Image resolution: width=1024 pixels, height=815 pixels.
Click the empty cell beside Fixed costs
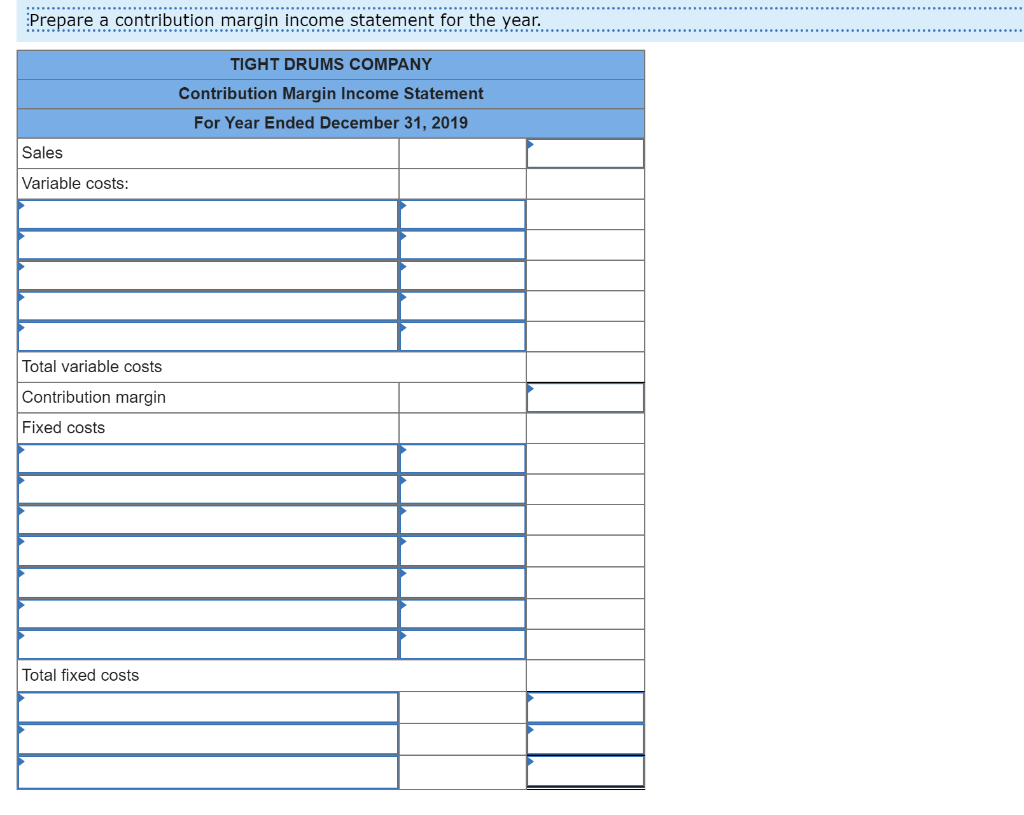point(462,427)
